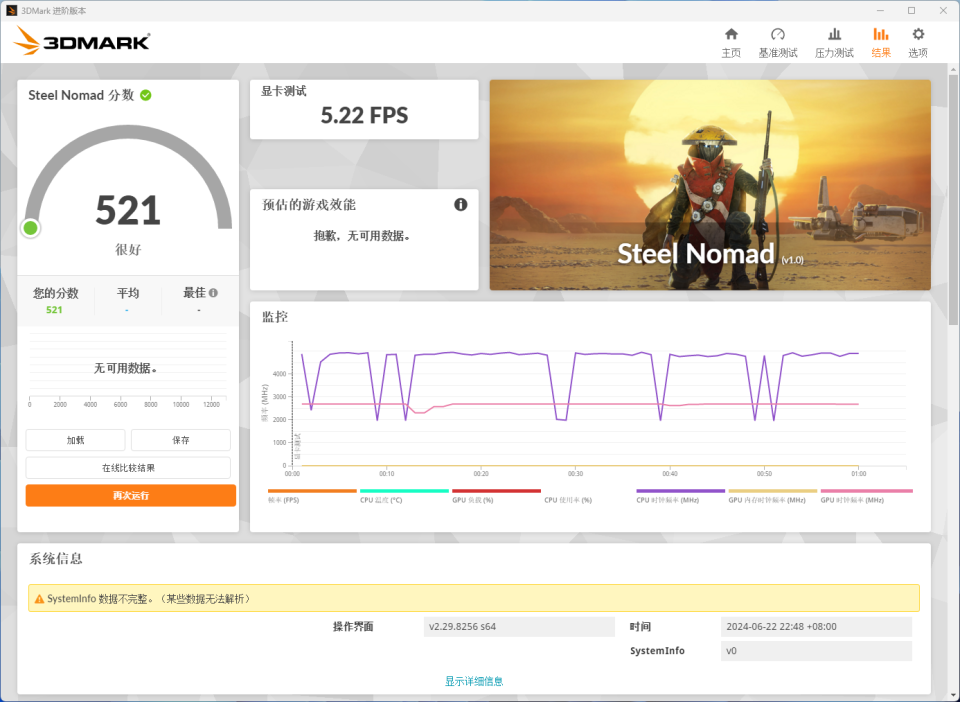Click the orange 再次运行 run again button

tap(130, 496)
